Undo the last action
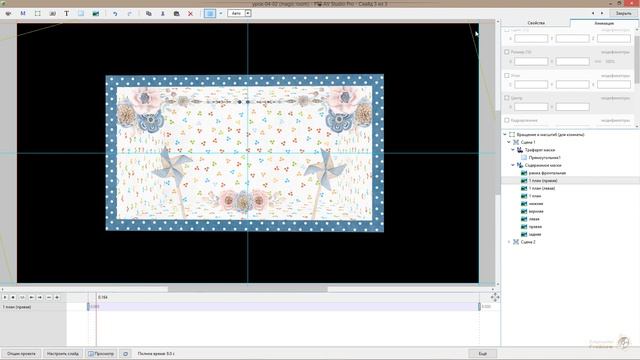The height and width of the screenshot is (360, 640). (115, 13)
